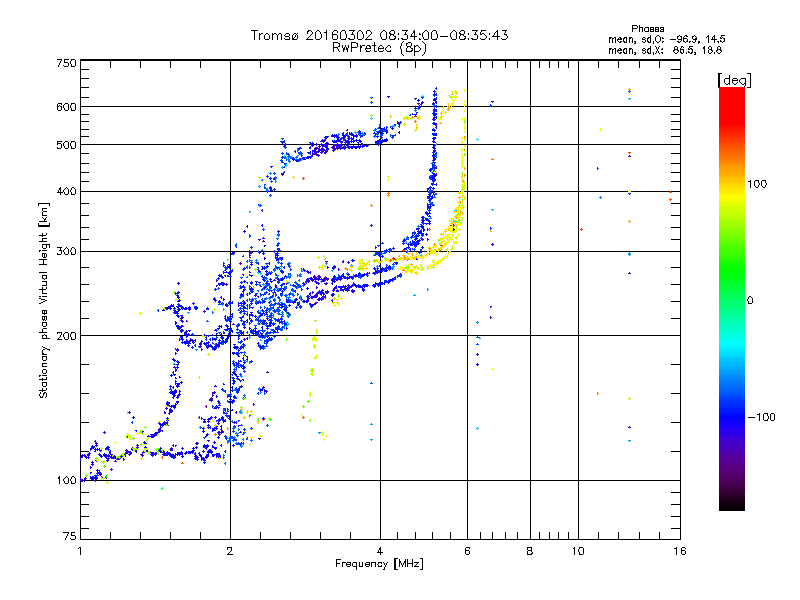The width and height of the screenshot is (800, 600).
Task: Click the x-axis label "4"
Action: pos(380,551)
